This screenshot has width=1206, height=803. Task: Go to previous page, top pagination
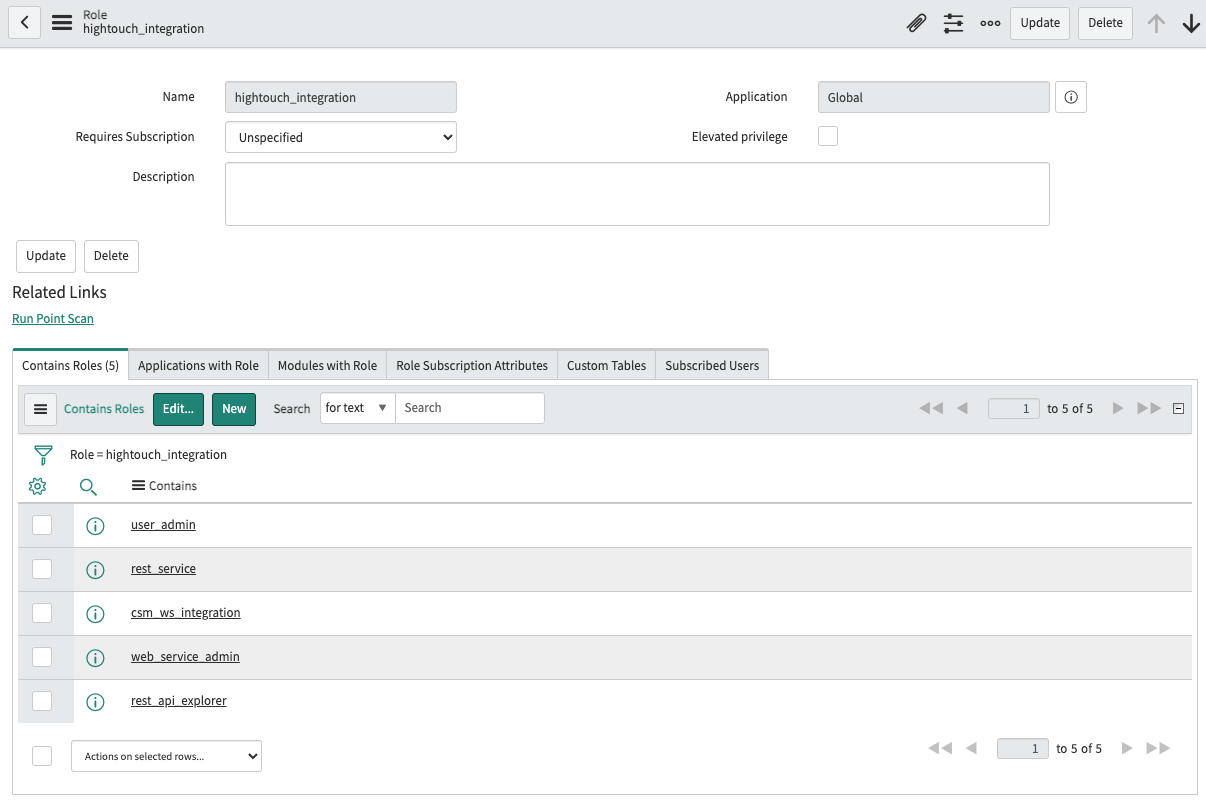coord(962,408)
